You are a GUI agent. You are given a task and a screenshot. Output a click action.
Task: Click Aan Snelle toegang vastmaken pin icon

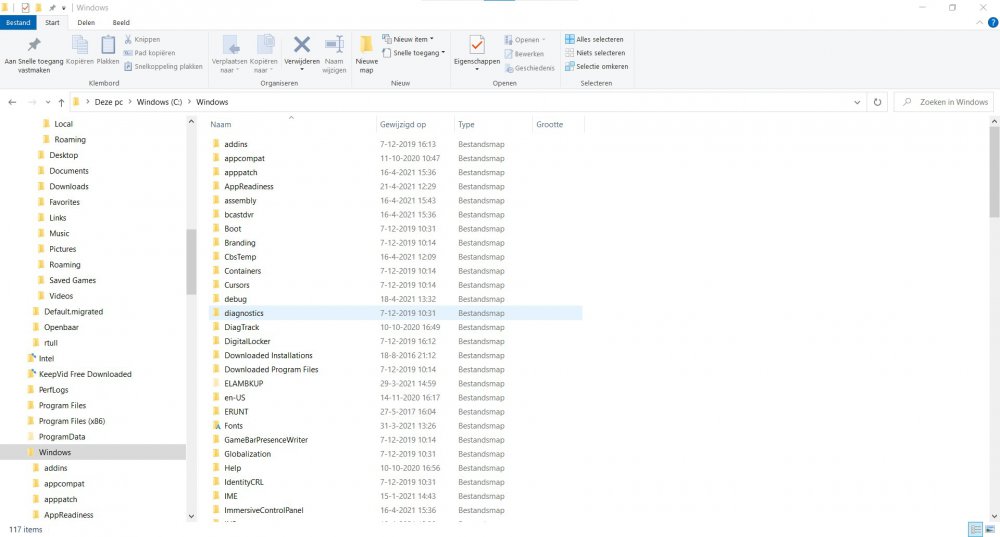pyautogui.click(x=34, y=46)
